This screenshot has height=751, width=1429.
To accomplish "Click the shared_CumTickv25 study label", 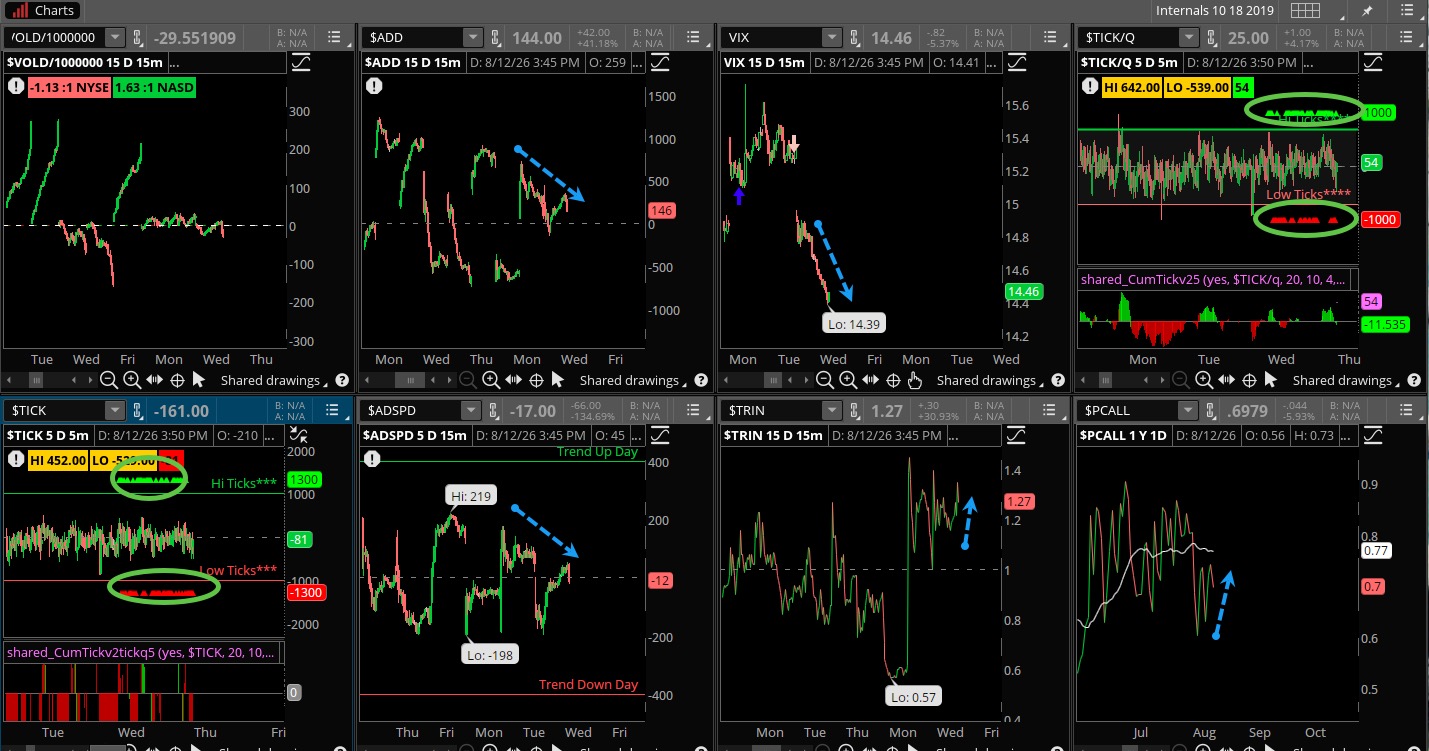I will coord(1214,280).
